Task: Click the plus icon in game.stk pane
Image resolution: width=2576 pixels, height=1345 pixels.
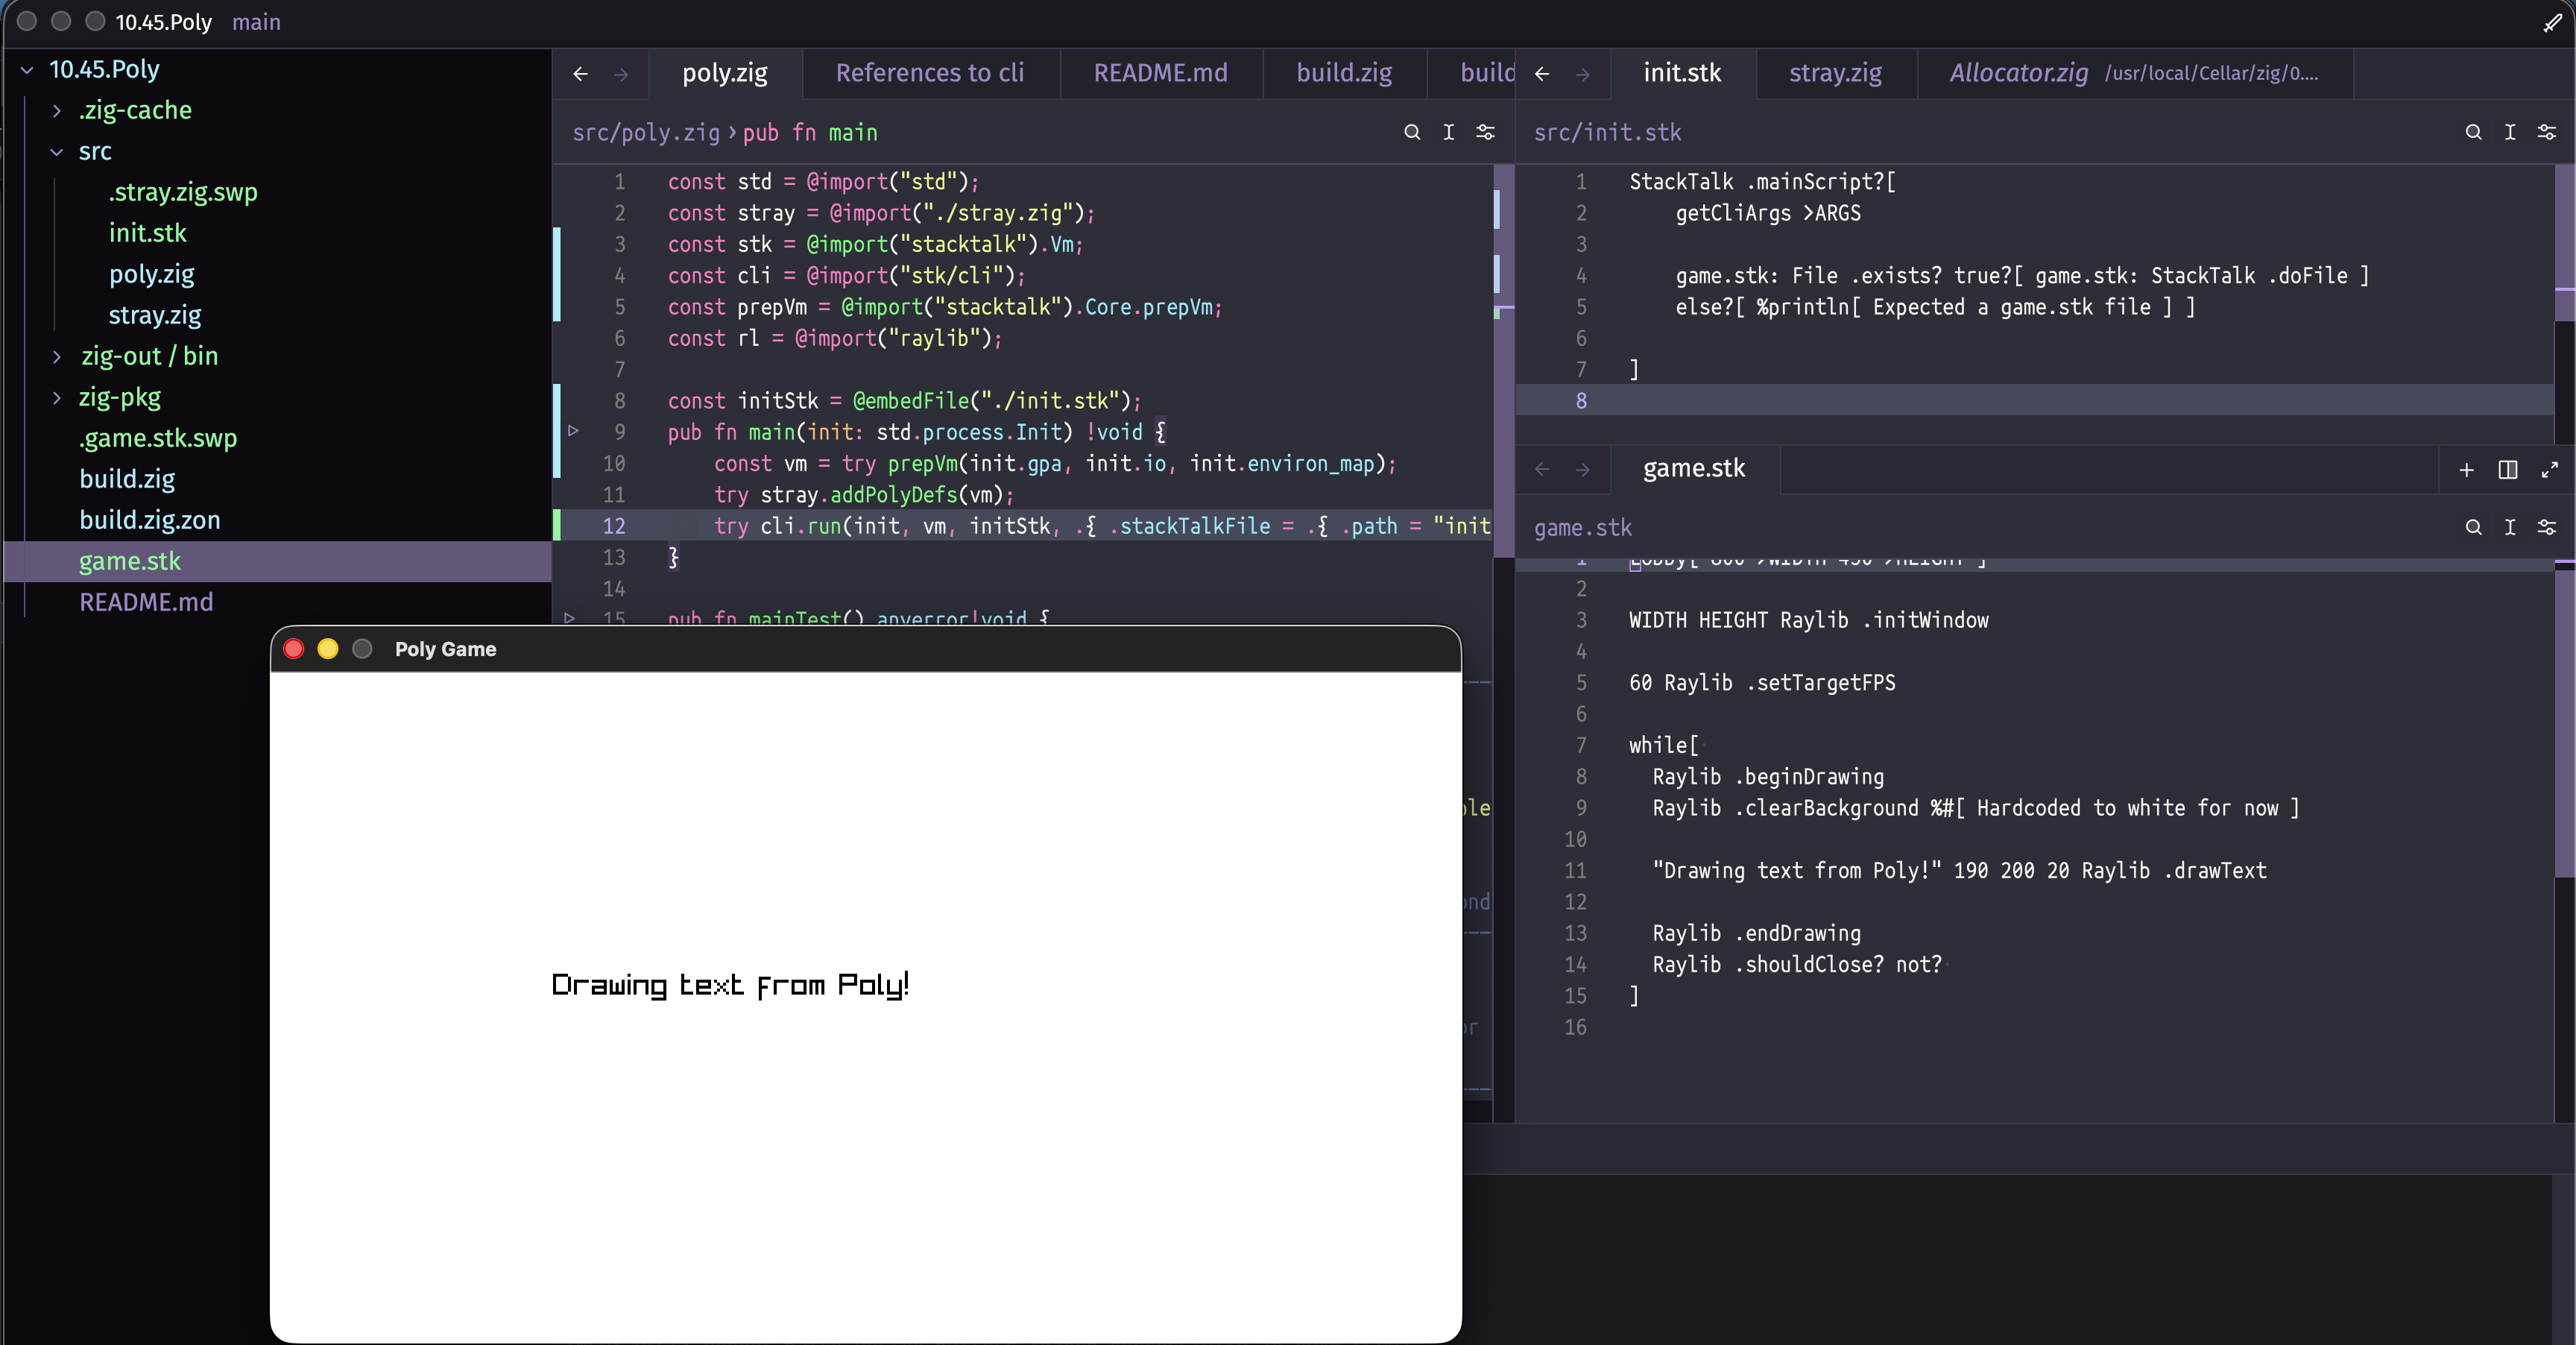Action: (2466, 470)
